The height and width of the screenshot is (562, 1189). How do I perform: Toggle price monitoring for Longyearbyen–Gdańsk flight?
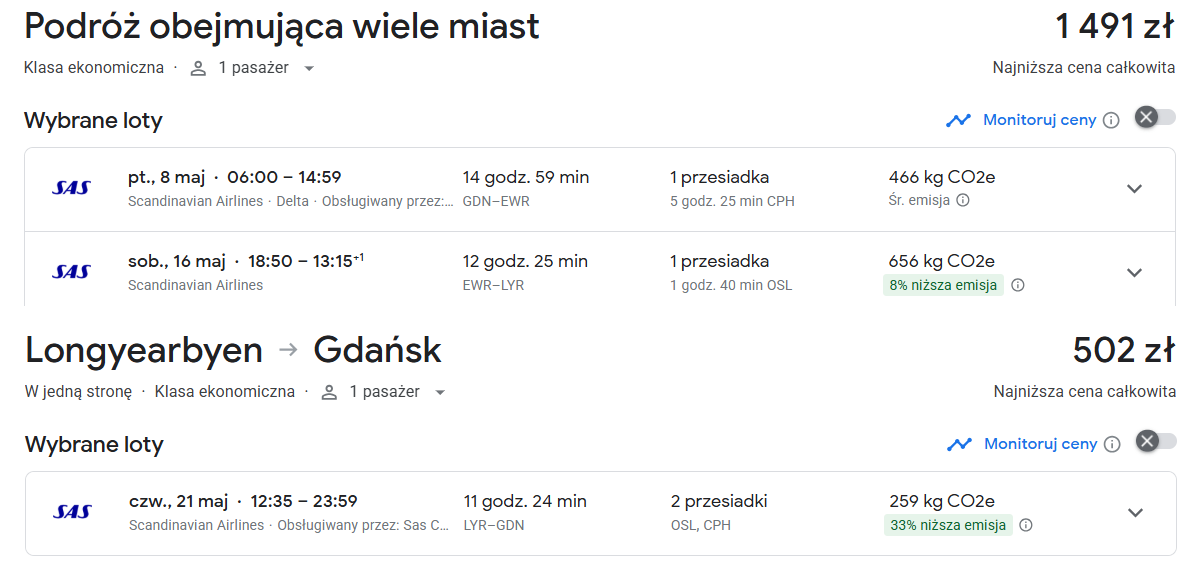point(1156,441)
